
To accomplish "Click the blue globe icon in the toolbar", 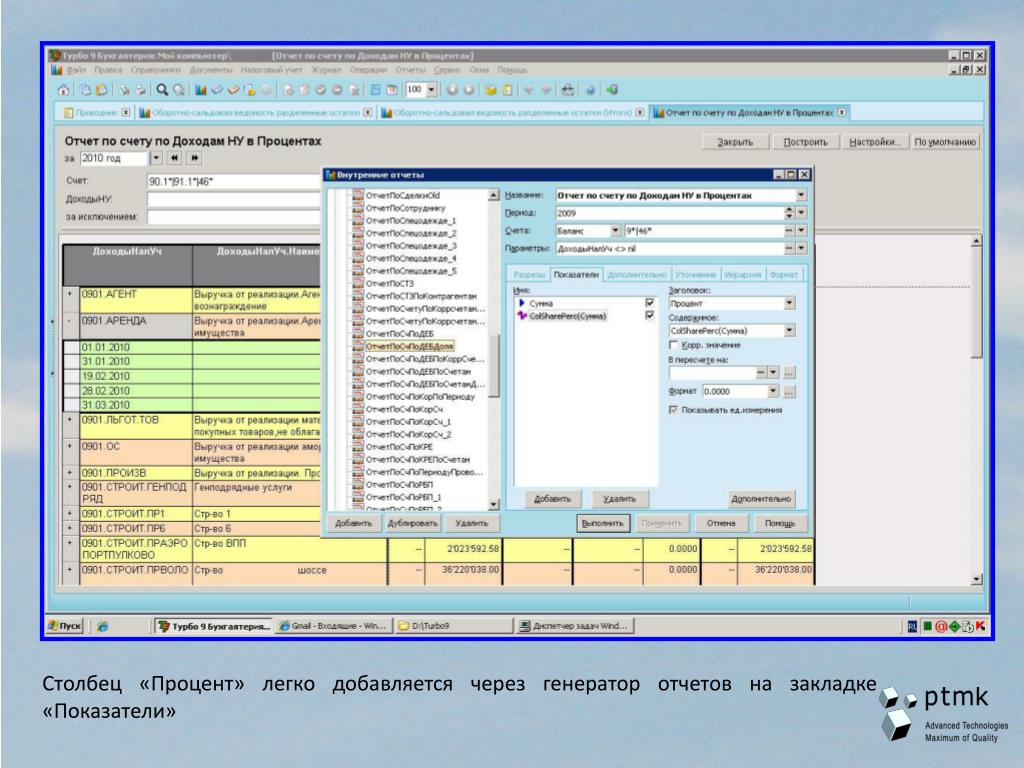I will pos(590,90).
